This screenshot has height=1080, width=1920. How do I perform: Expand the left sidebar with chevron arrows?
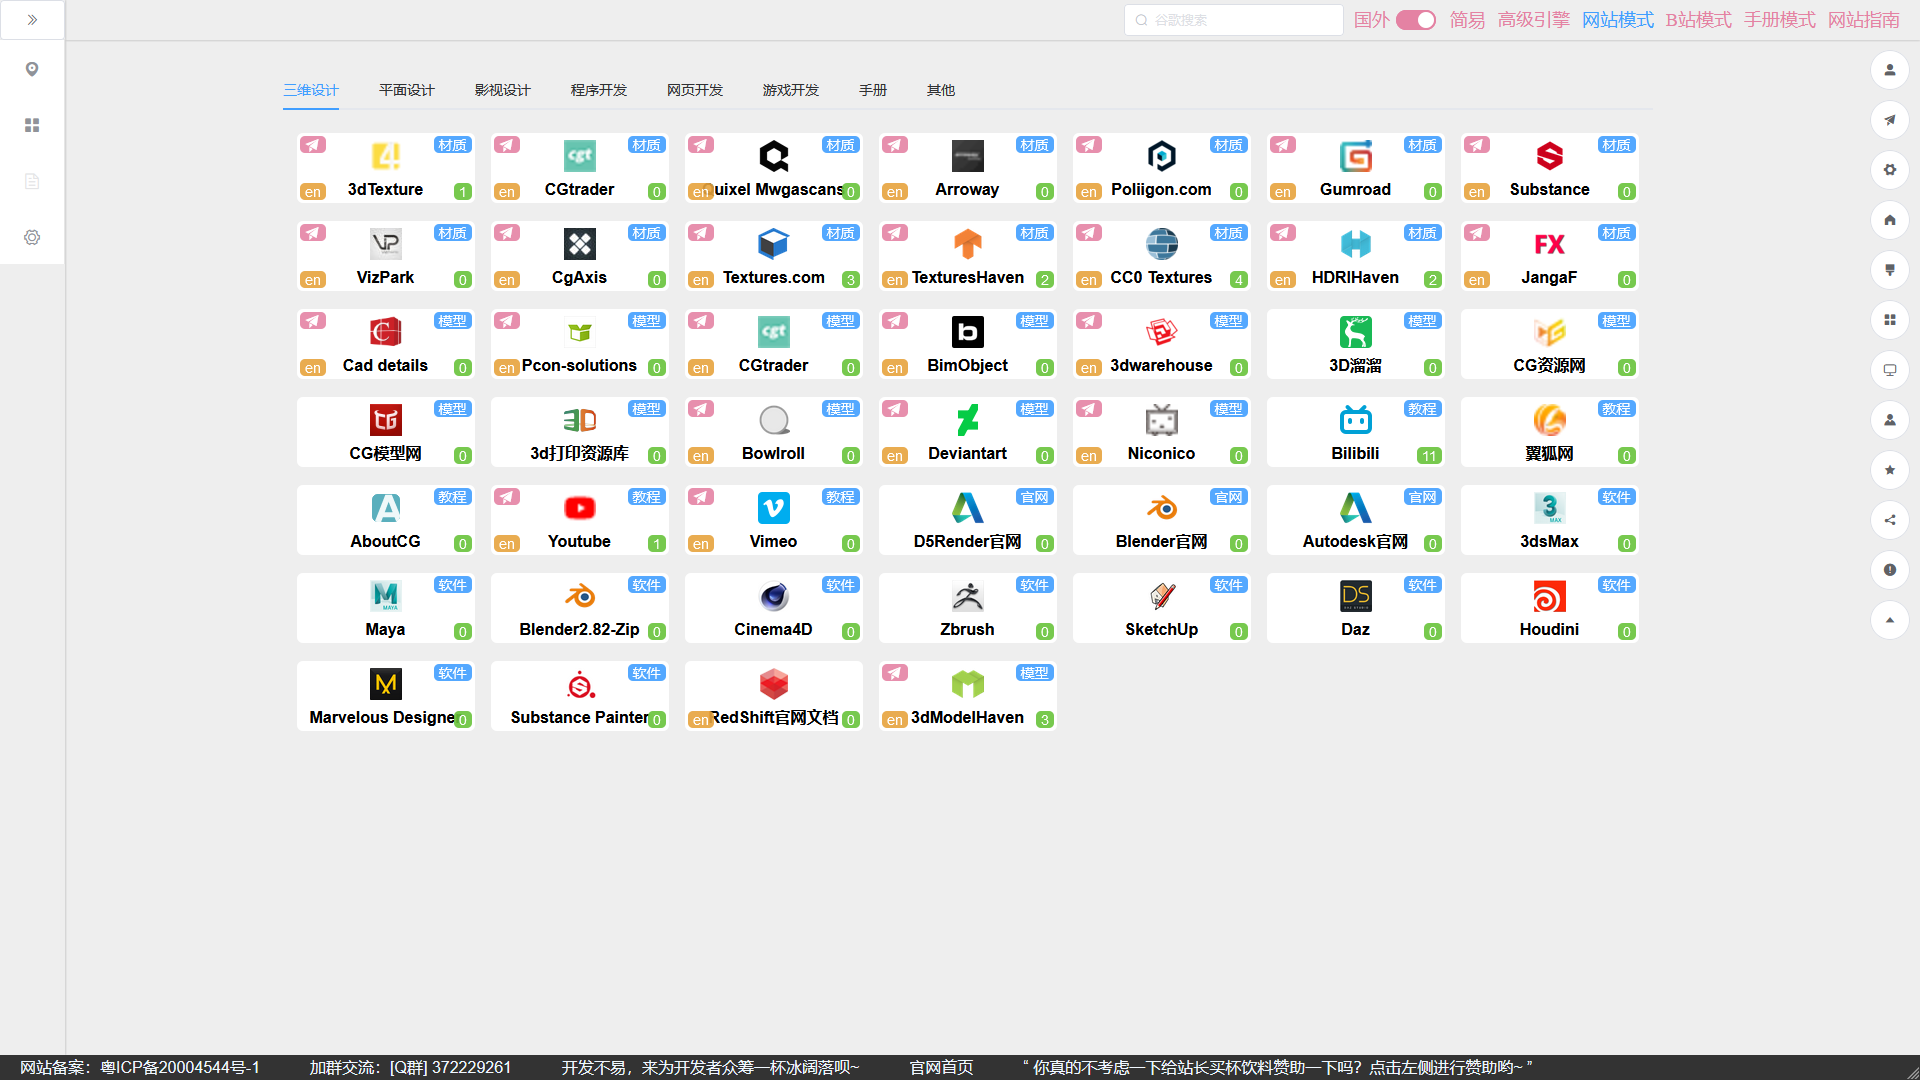point(32,20)
